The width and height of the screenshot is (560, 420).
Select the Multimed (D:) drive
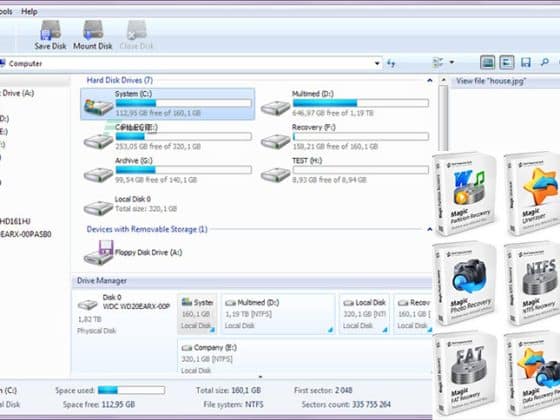pos(345,104)
